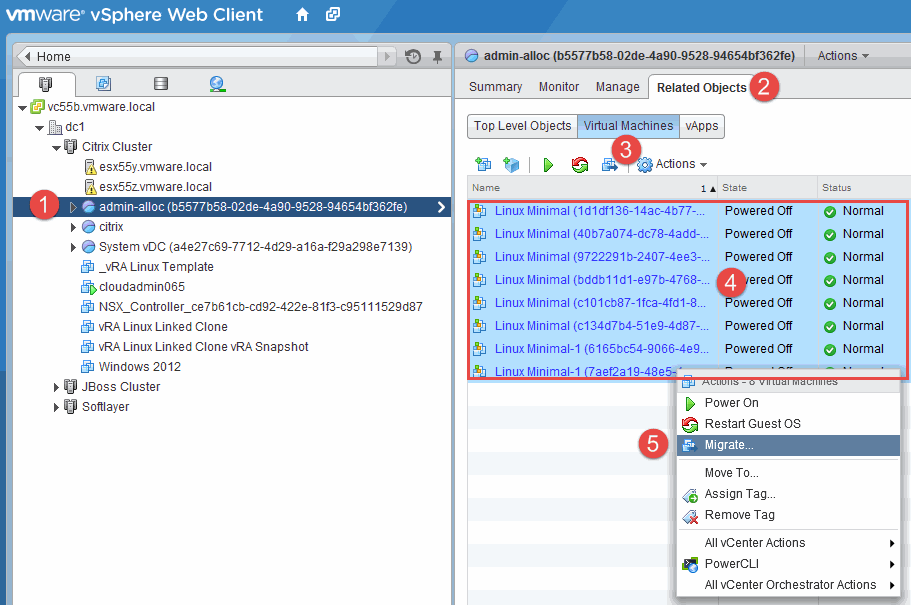The width and height of the screenshot is (911, 605).
Task: Click Restart Guest OS toolbar icon
Action: [x=579, y=165]
